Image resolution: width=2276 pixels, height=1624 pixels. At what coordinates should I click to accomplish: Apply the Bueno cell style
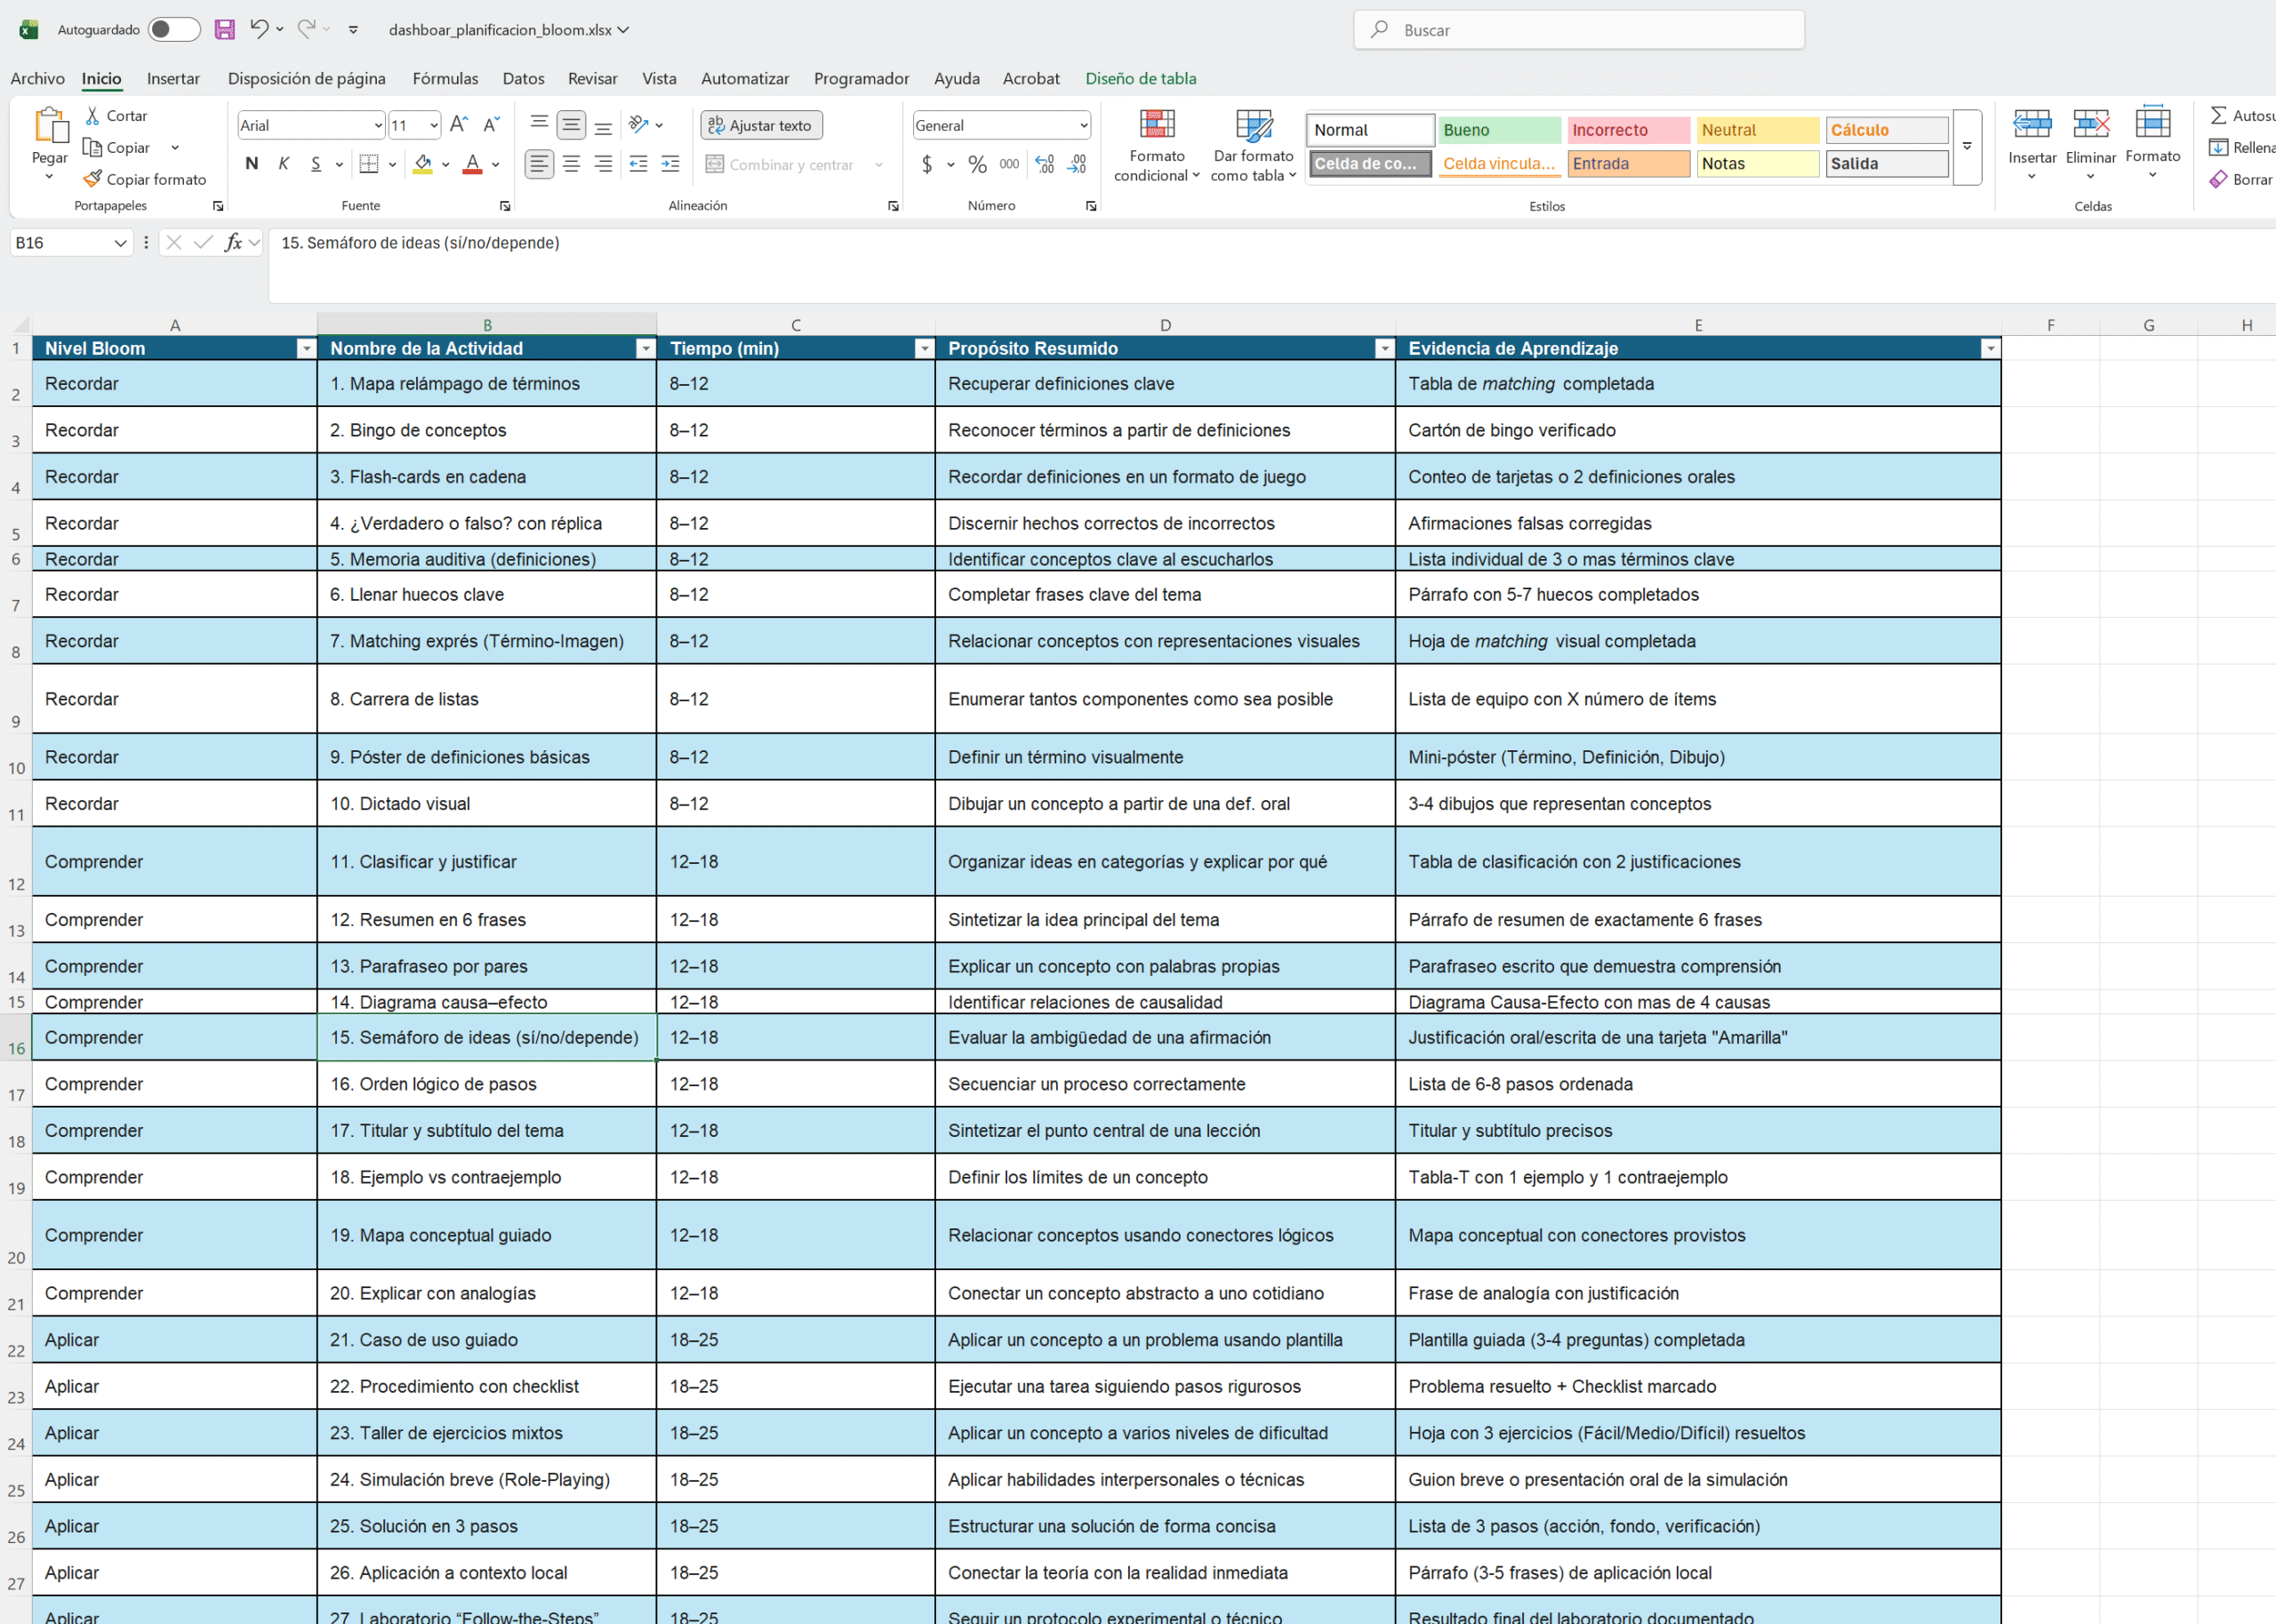[1498, 129]
